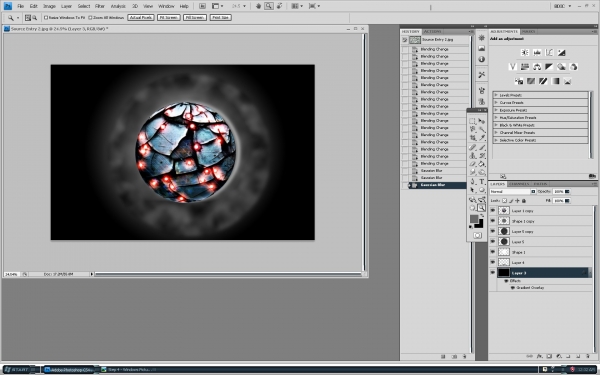Select the Type tool
Image resolution: width=600 pixels, height=375 pixels.
pos(482,182)
